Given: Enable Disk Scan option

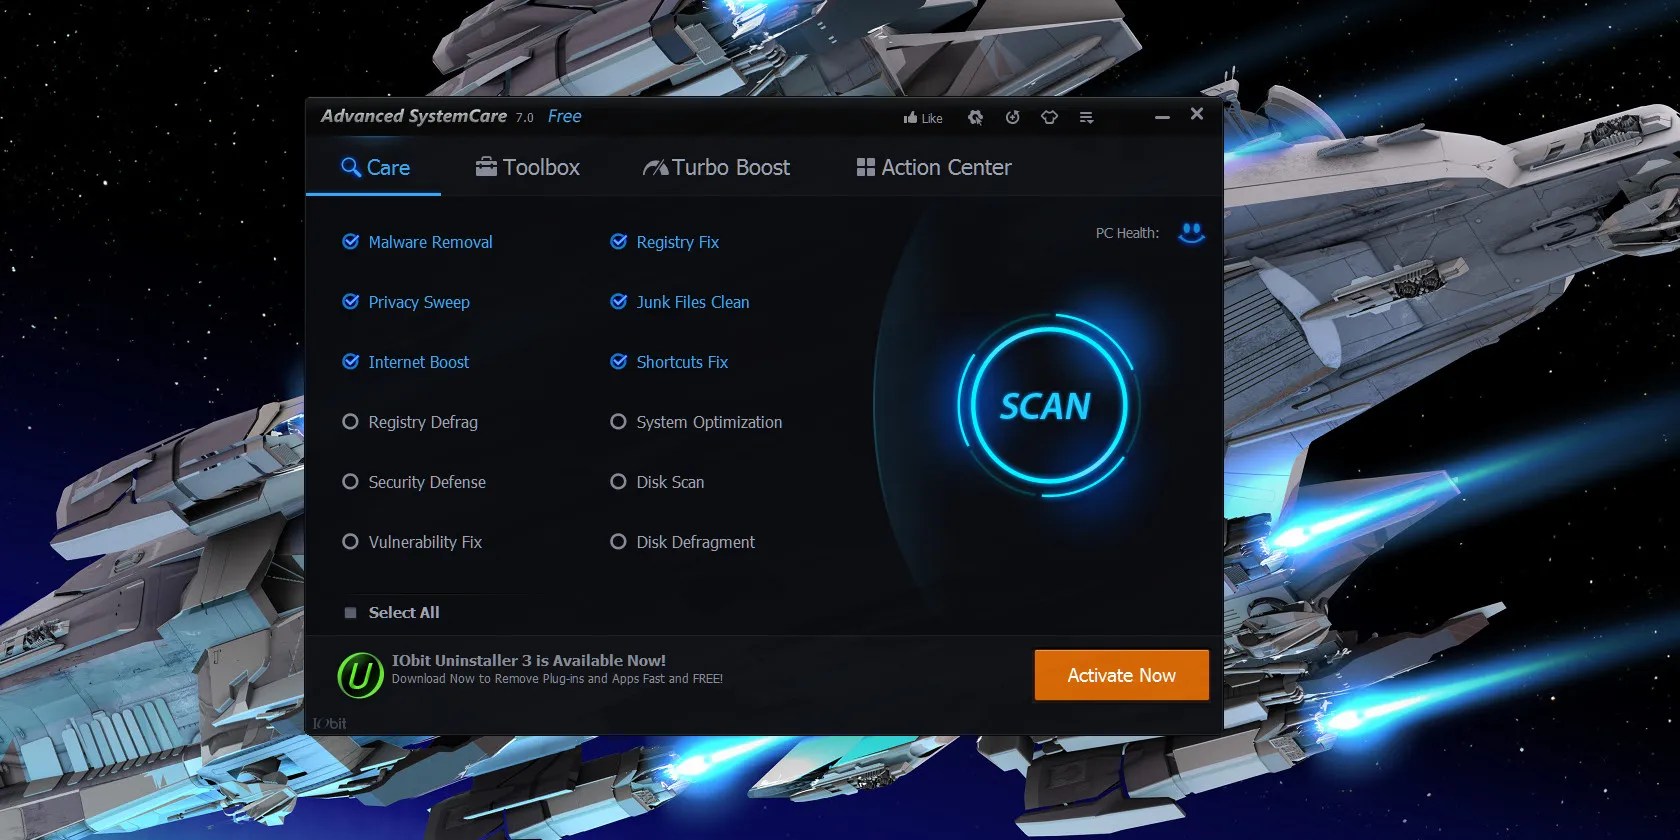Looking at the screenshot, I should tap(618, 481).
